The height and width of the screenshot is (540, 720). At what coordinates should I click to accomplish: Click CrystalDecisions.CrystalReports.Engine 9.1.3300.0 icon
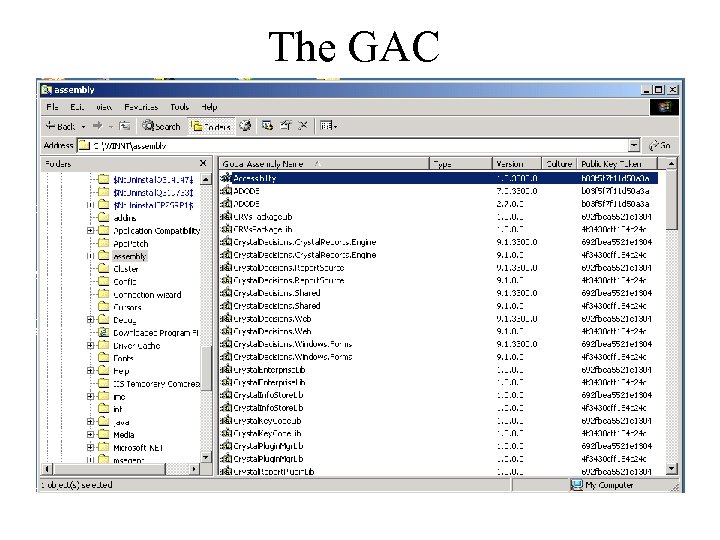(x=226, y=242)
